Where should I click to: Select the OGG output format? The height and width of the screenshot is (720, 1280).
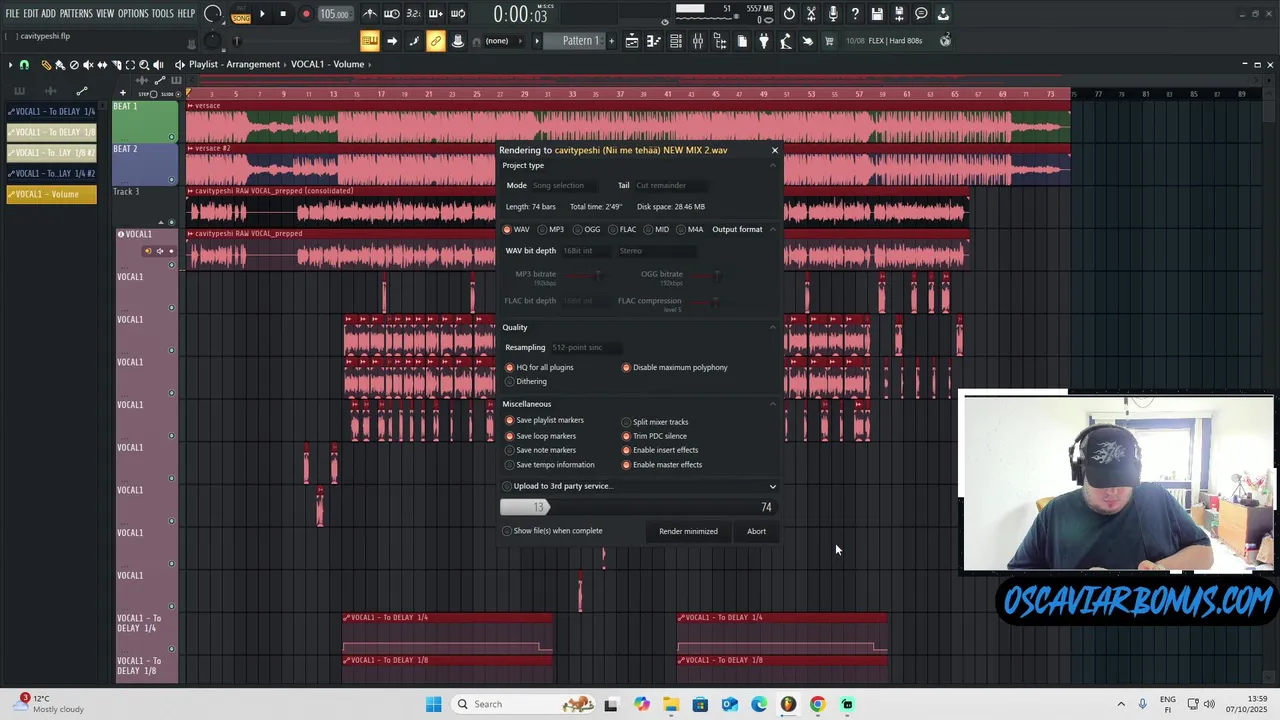[x=586, y=229]
